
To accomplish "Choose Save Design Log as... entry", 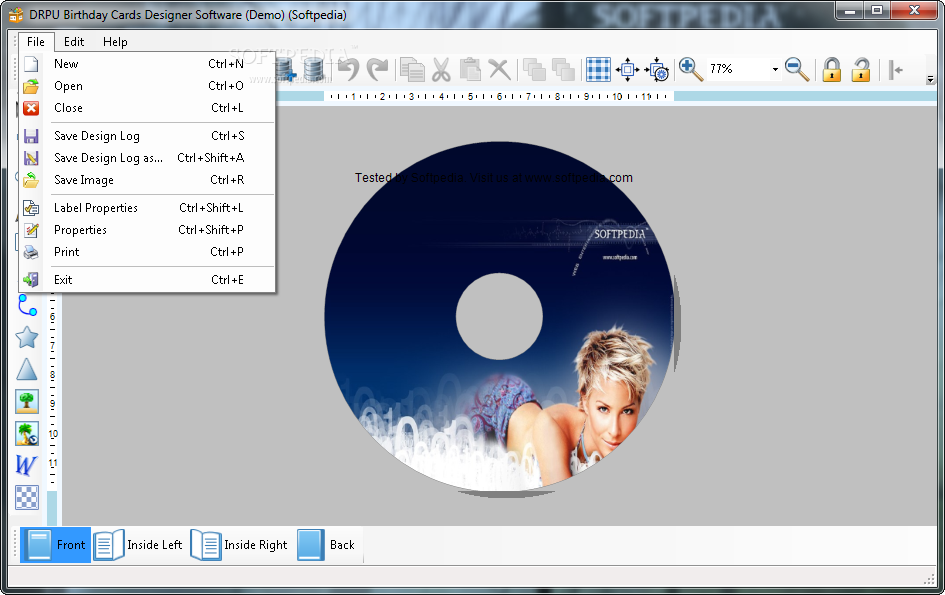I will tap(148, 158).
